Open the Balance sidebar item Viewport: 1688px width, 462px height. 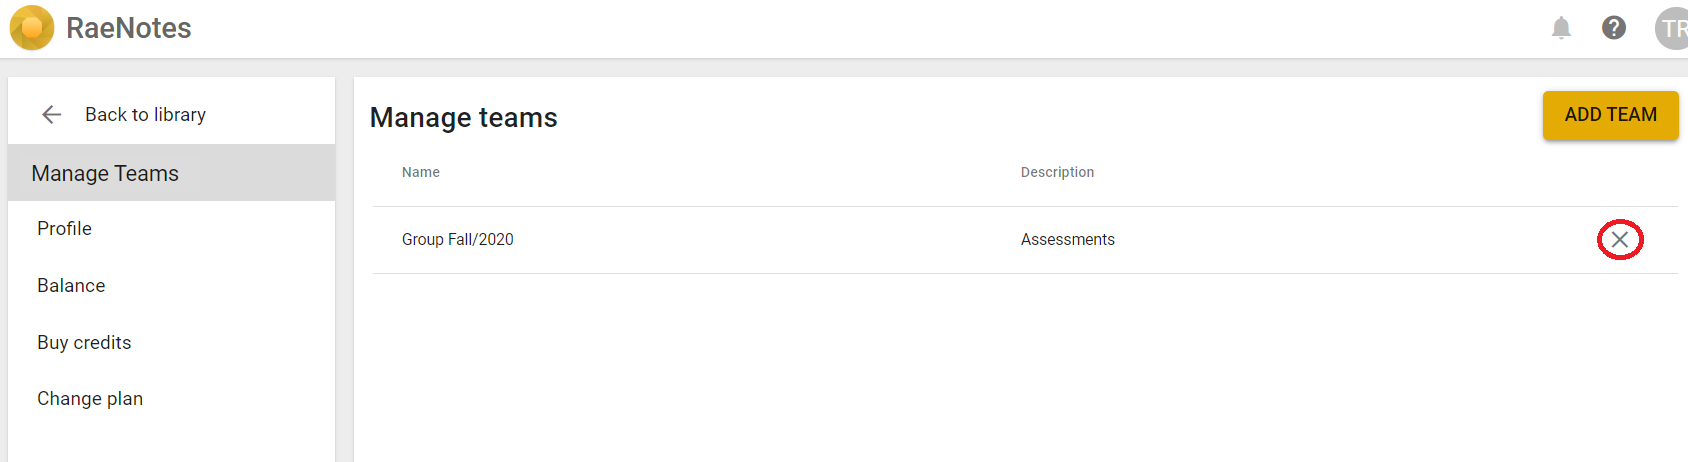pos(172,286)
